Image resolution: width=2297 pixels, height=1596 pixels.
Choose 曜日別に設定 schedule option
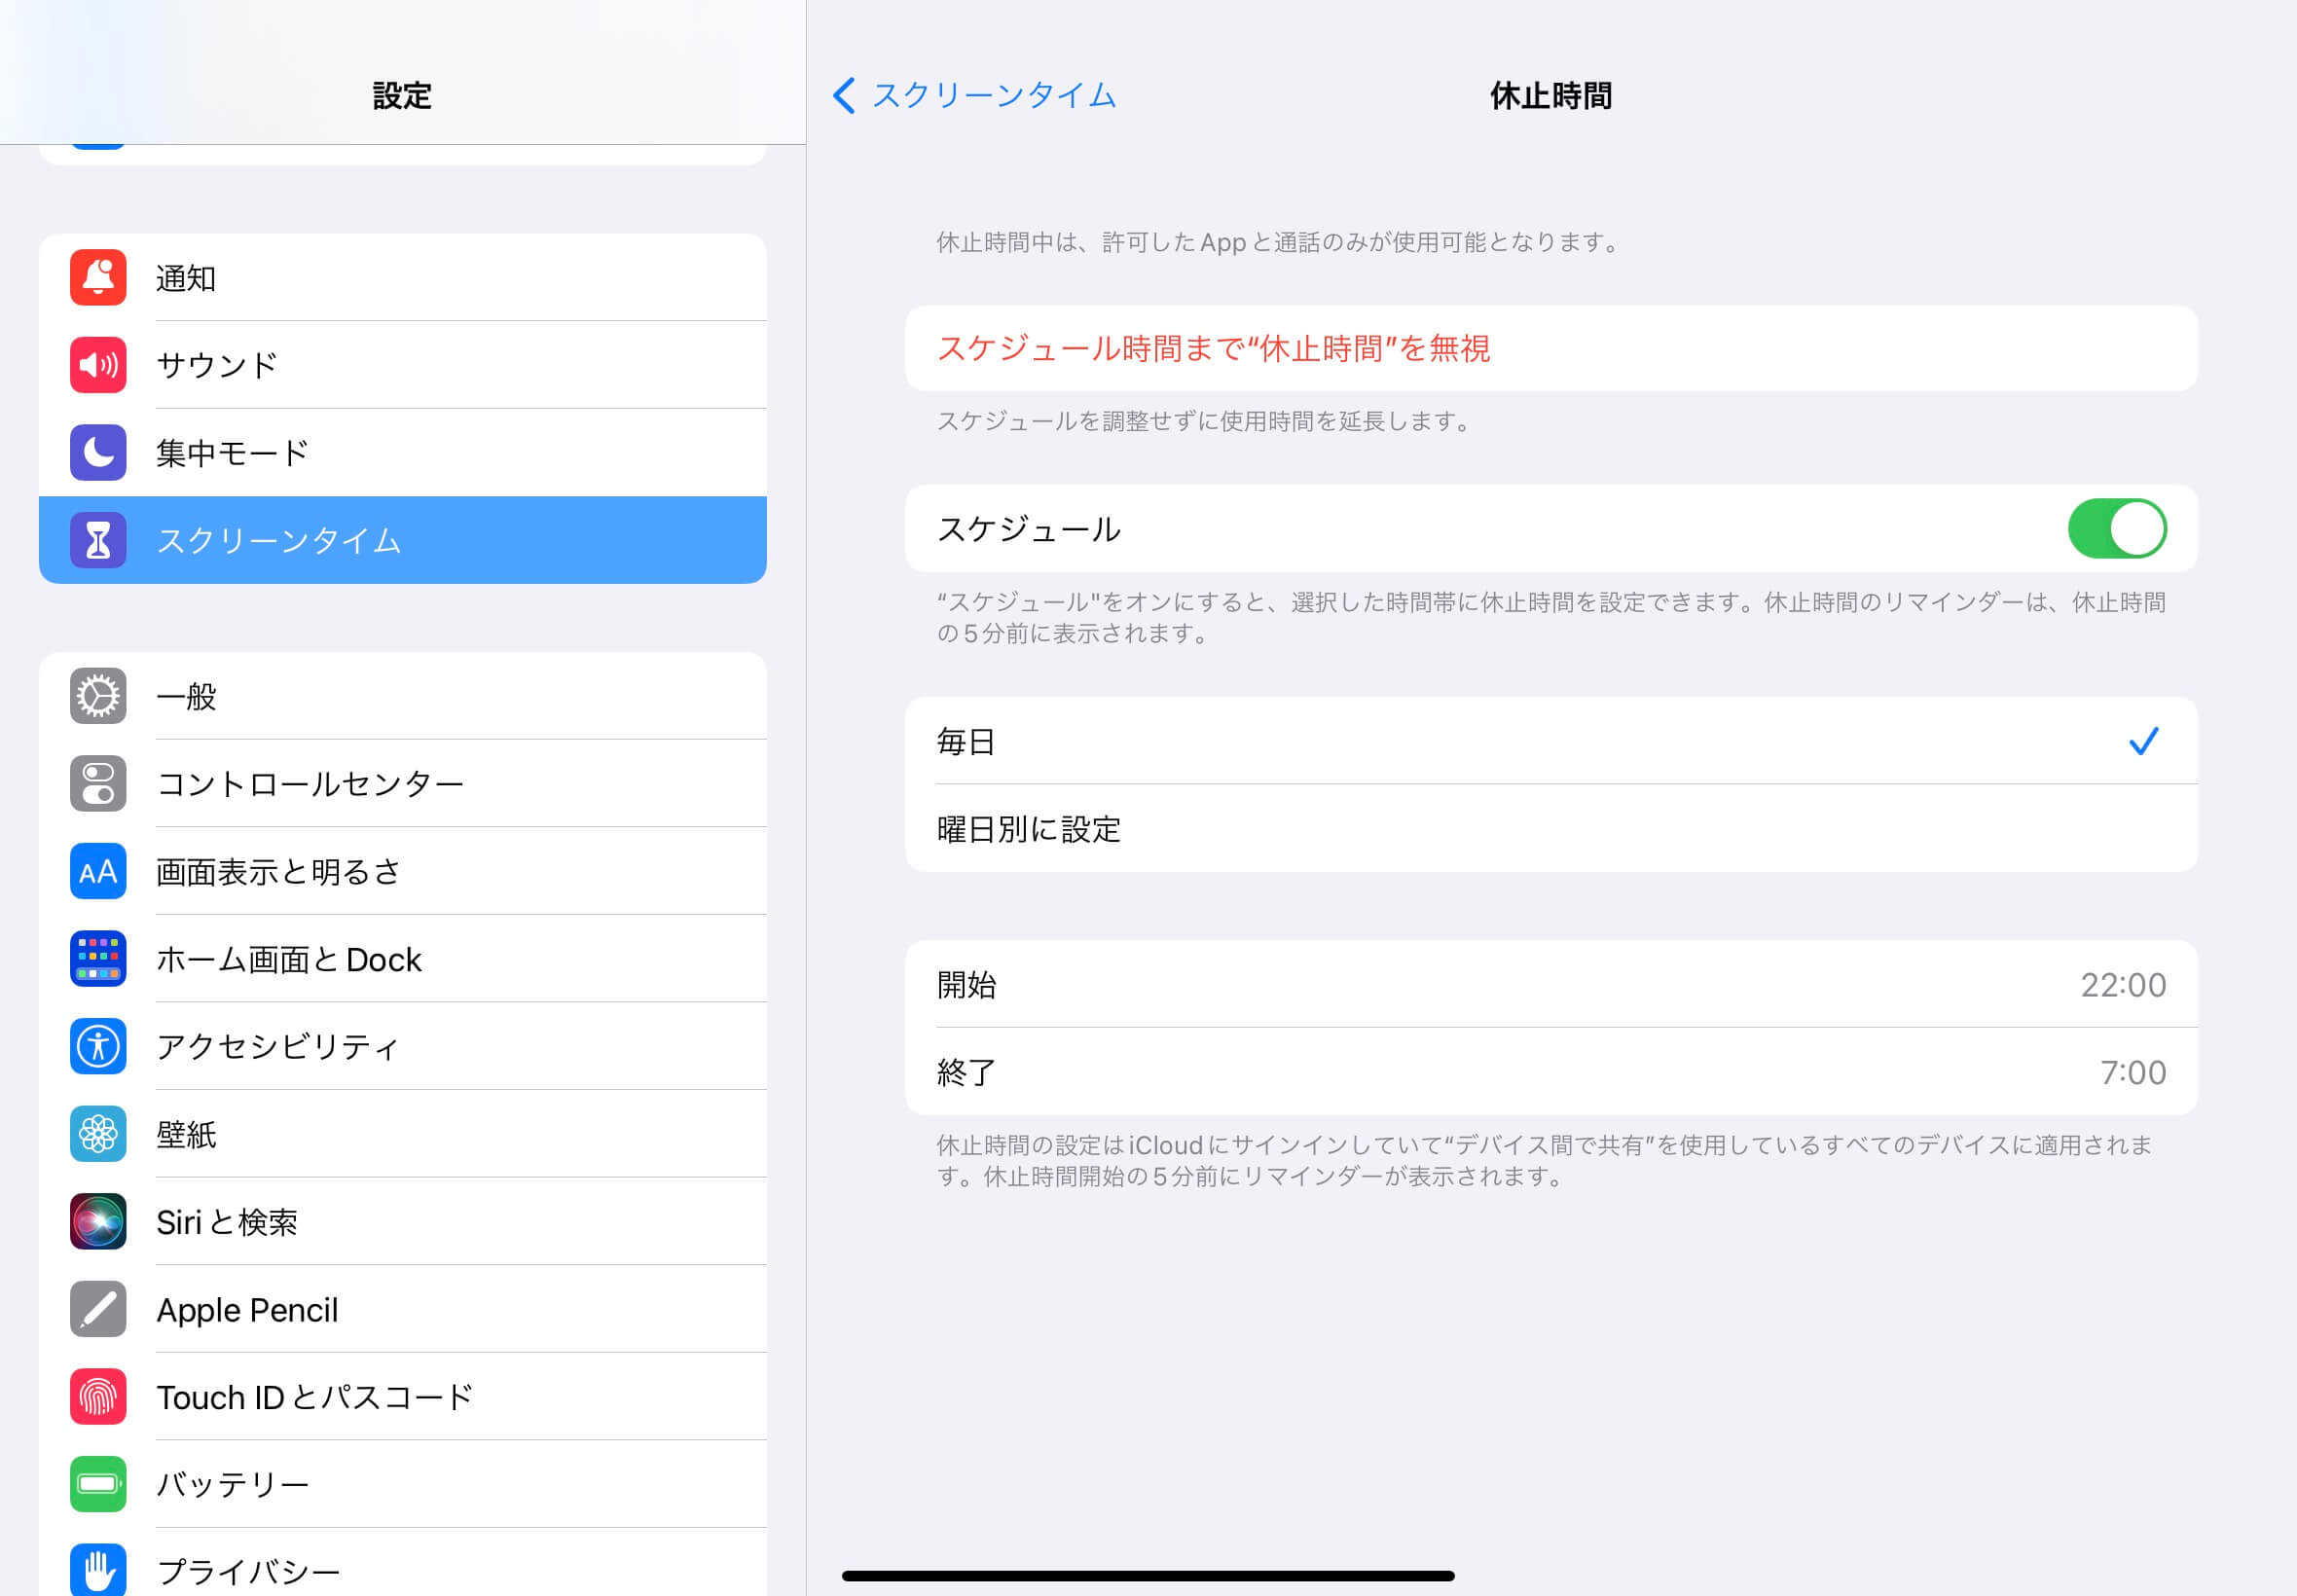(1551, 828)
